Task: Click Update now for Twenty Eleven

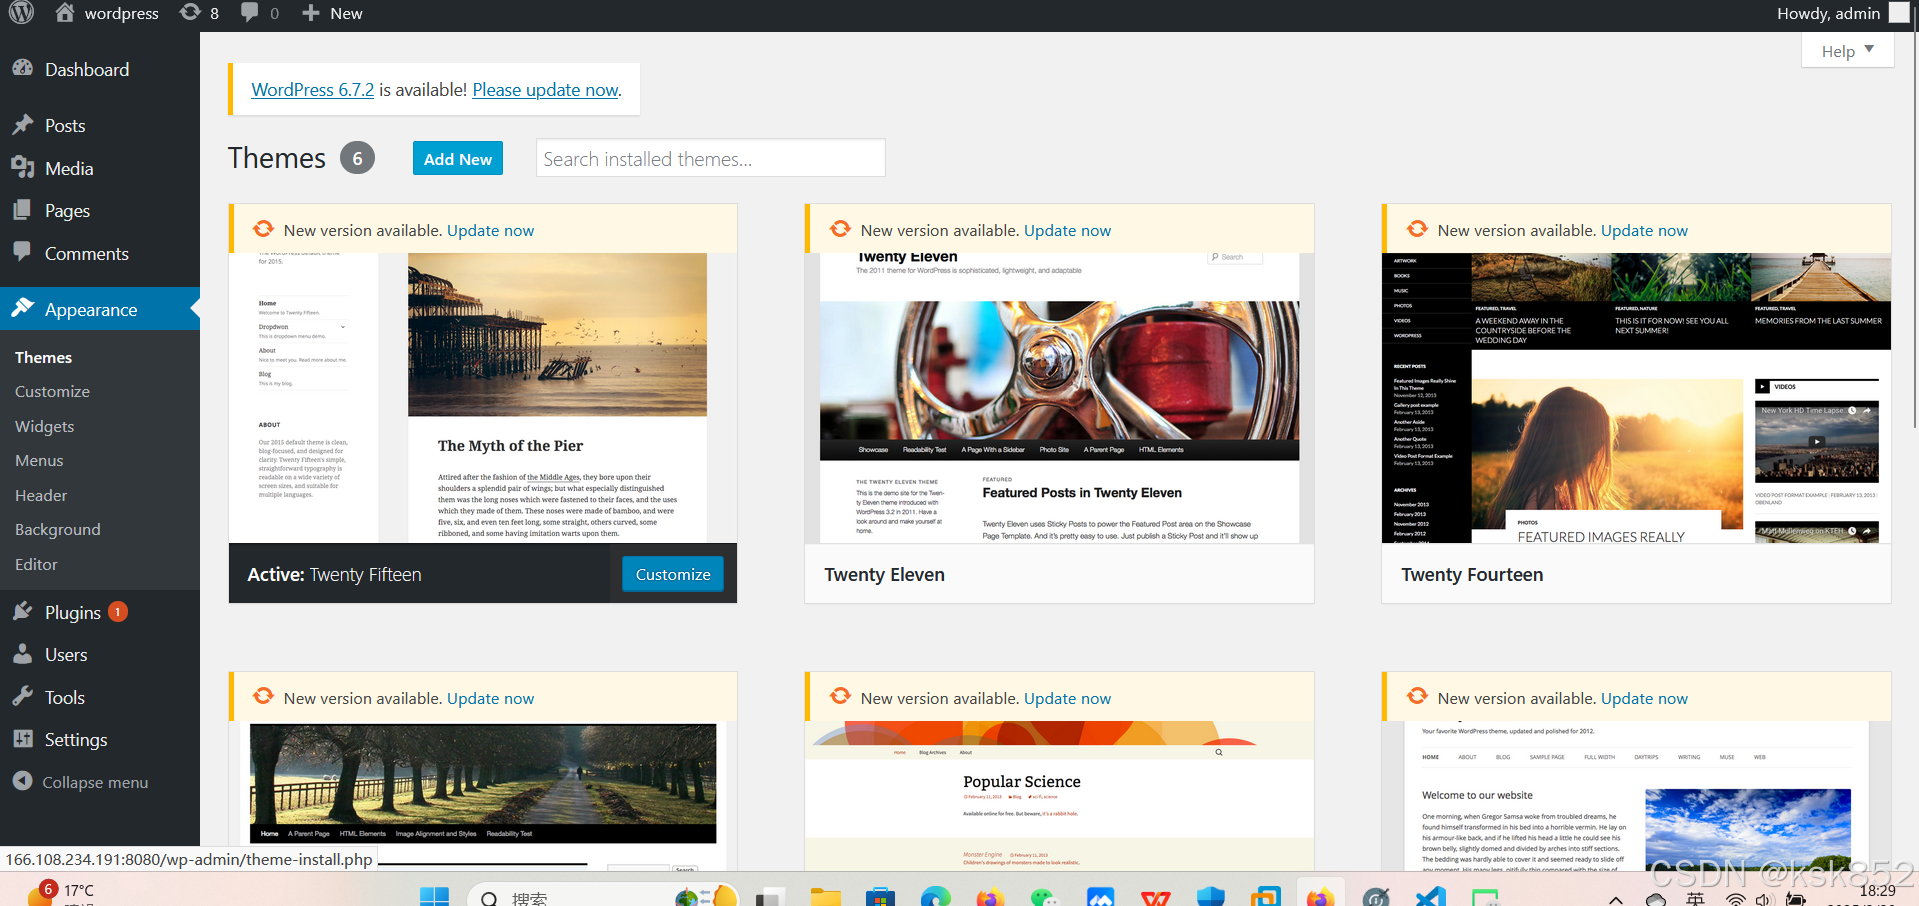Action: 1067,230
